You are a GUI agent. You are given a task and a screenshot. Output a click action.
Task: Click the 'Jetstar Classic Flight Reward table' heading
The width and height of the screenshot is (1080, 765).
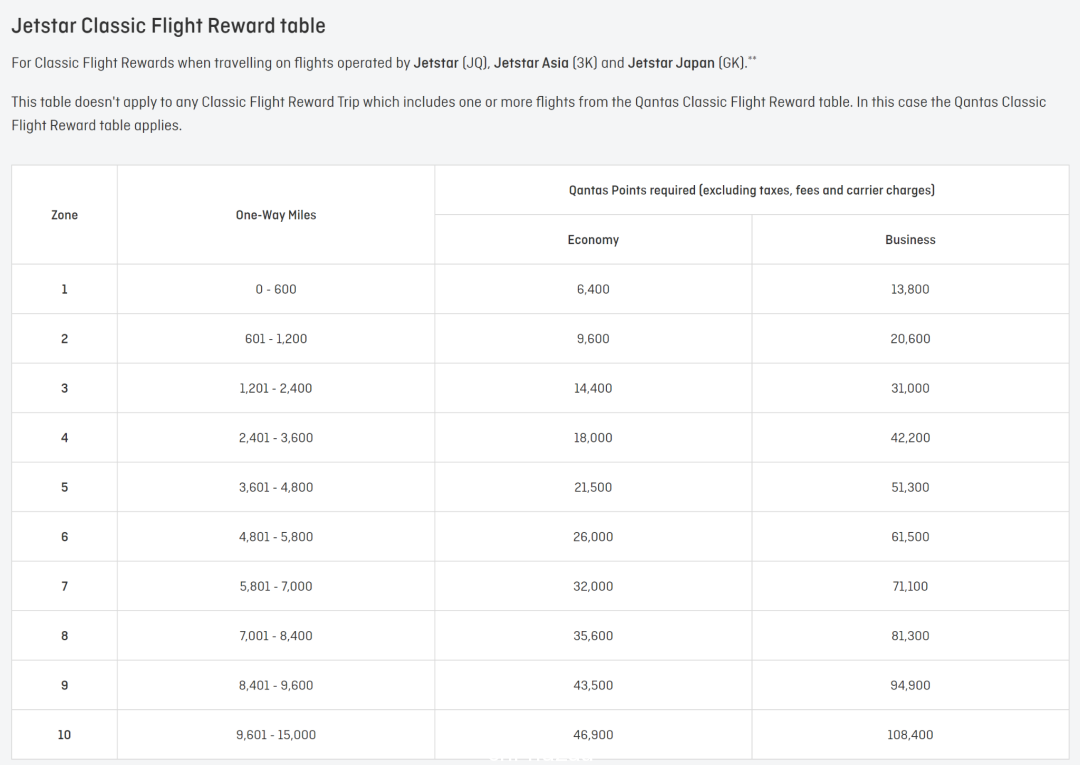[x=168, y=26]
